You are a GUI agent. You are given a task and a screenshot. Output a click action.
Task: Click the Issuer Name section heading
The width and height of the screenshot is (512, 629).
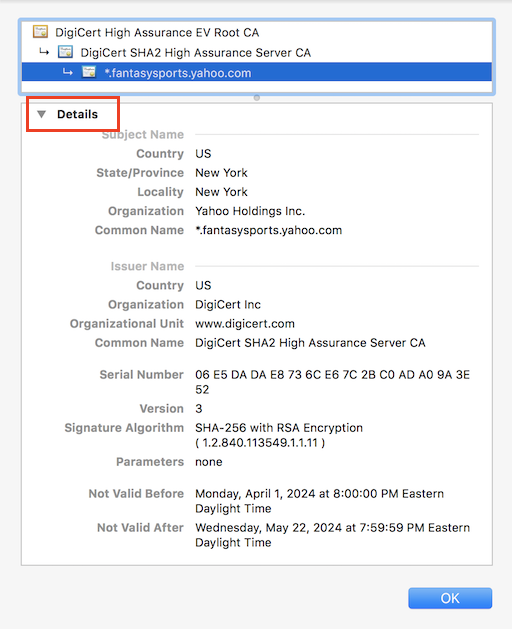point(147,266)
